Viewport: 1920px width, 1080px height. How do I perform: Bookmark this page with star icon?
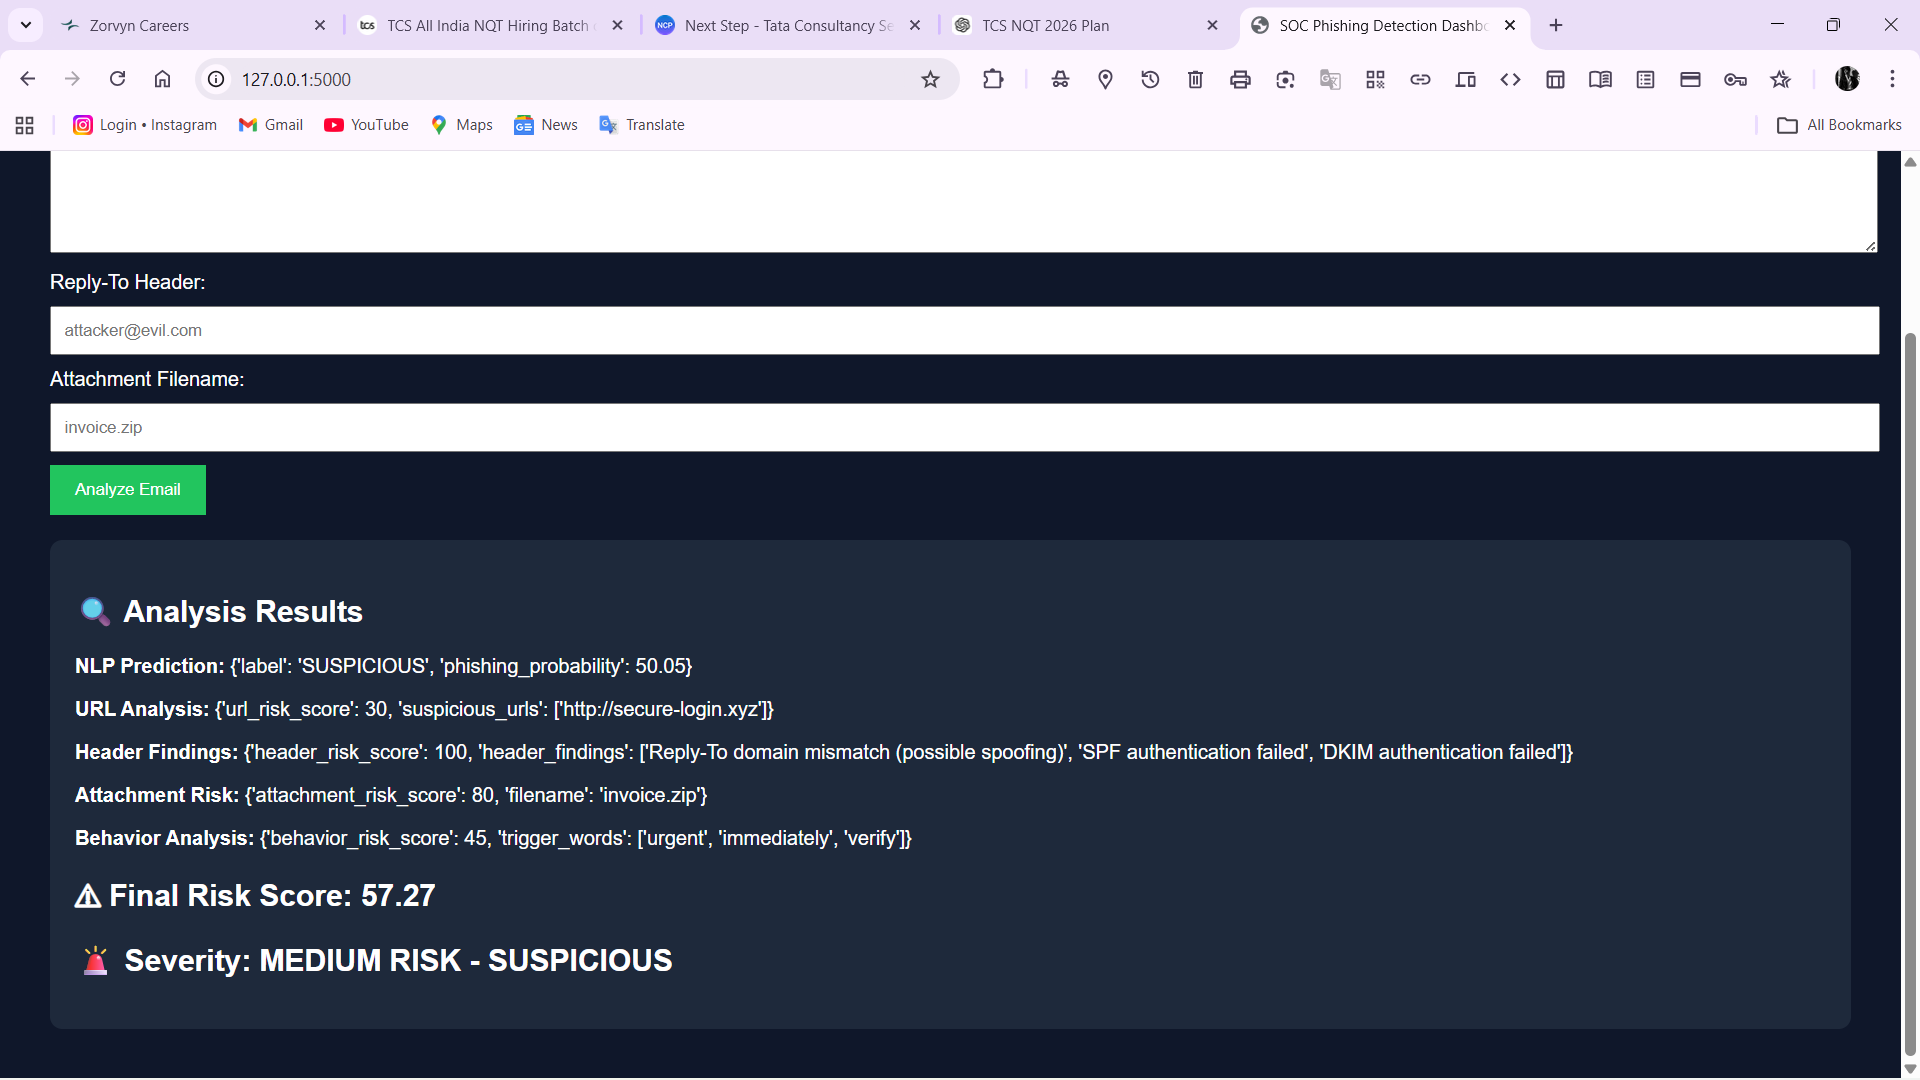click(930, 79)
